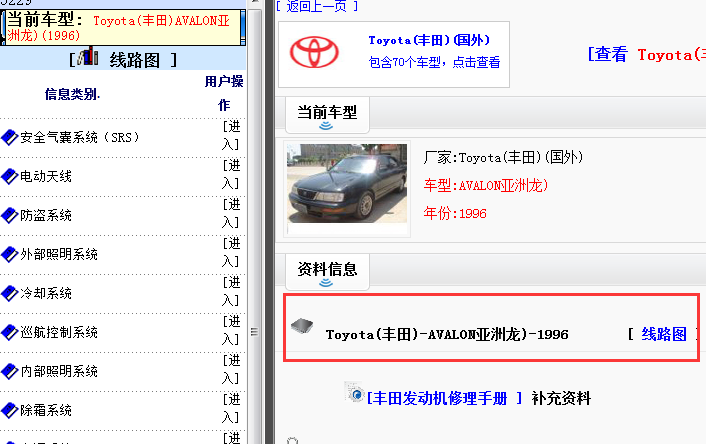706x444 pixels.
Task: Open the 资料信息 tab
Action: click(327, 272)
